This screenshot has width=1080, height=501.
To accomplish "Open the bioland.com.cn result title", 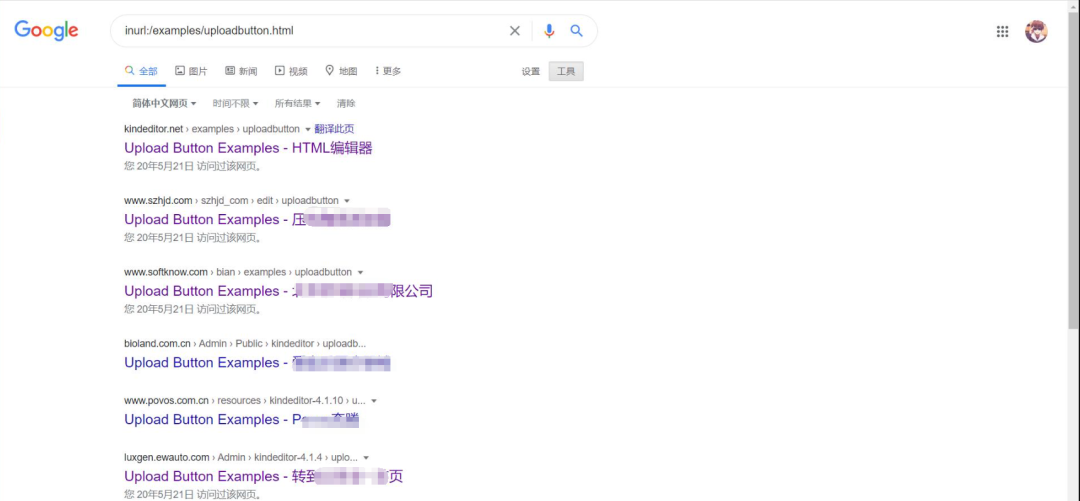I will pos(257,362).
